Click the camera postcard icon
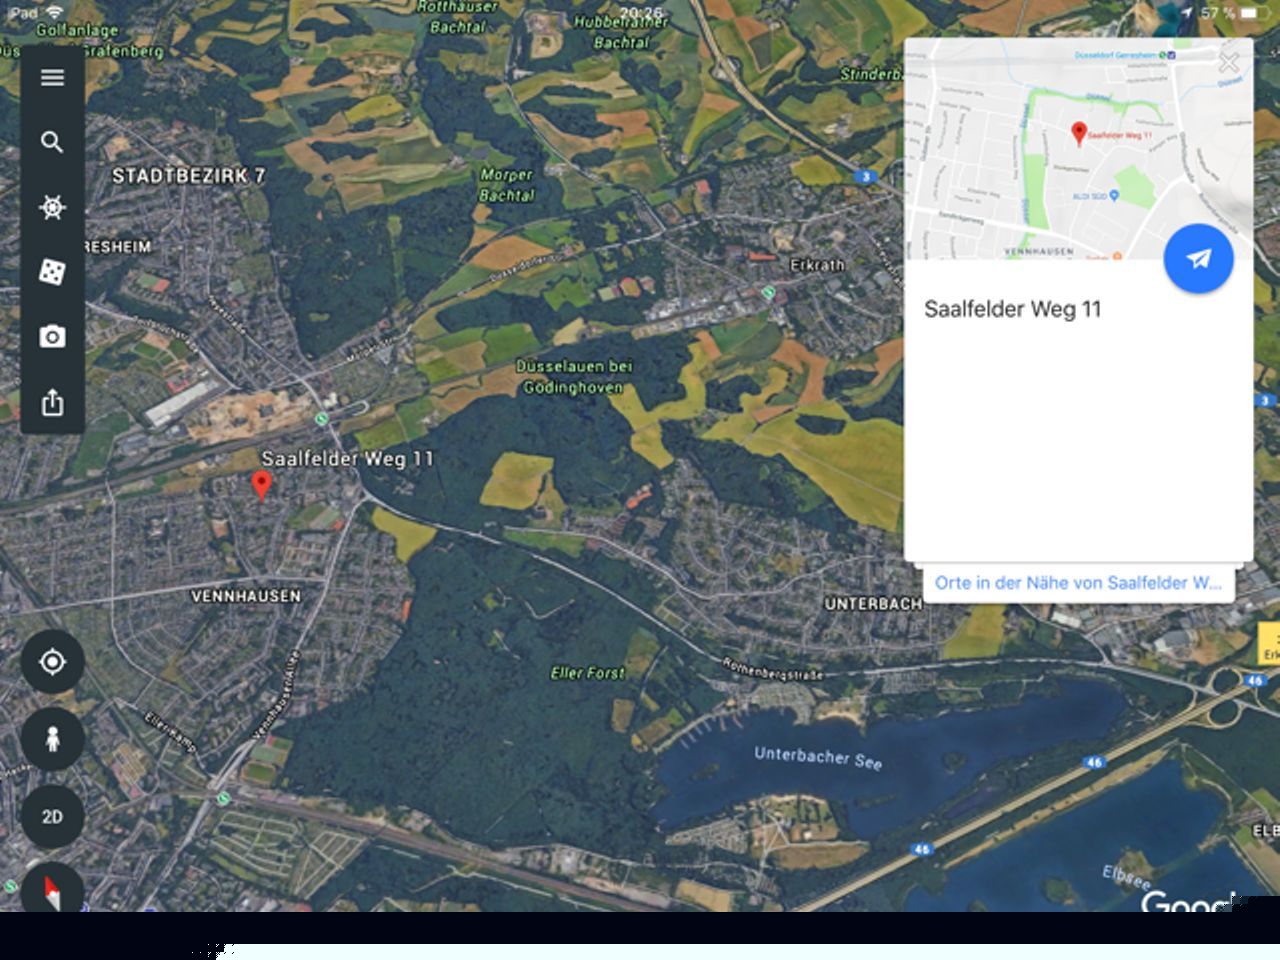The image size is (1280, 960). (52, 337)
